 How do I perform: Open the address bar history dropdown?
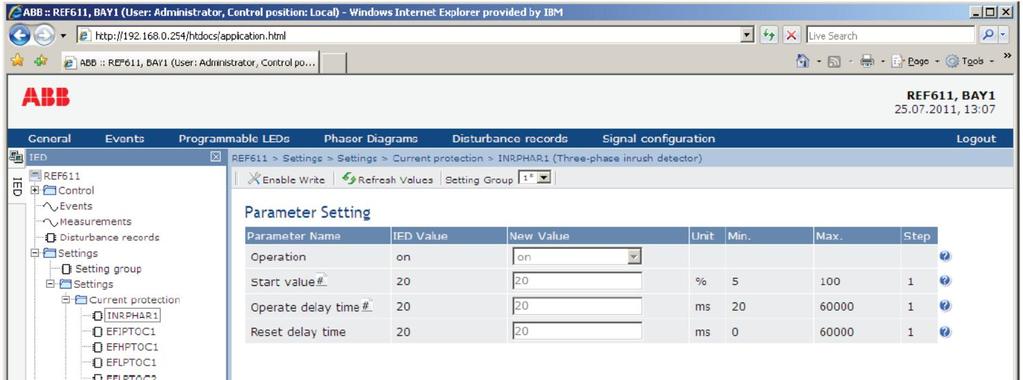click(748, 35)
